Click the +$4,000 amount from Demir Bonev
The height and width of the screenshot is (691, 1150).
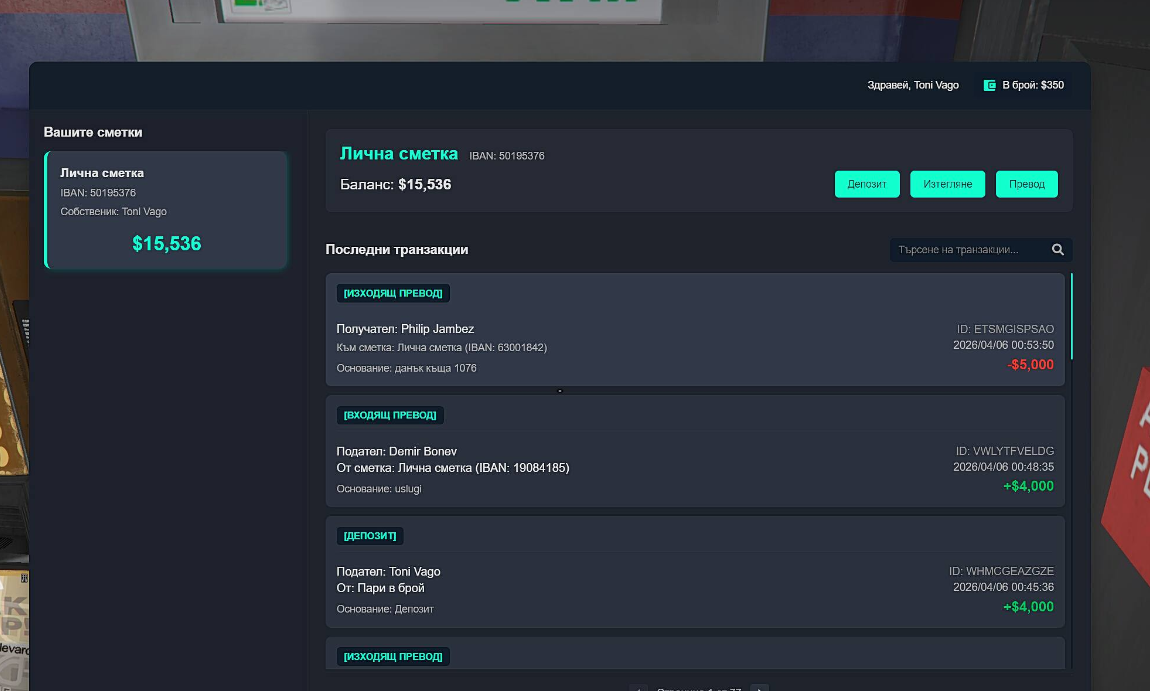click(x=1028, y=486)
